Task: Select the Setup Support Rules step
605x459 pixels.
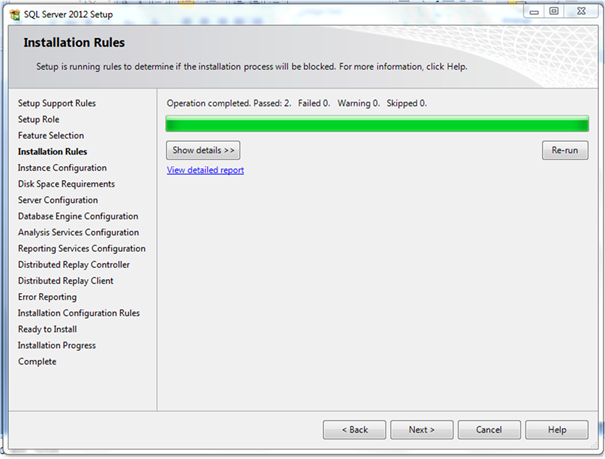Action: click(57, 103)
